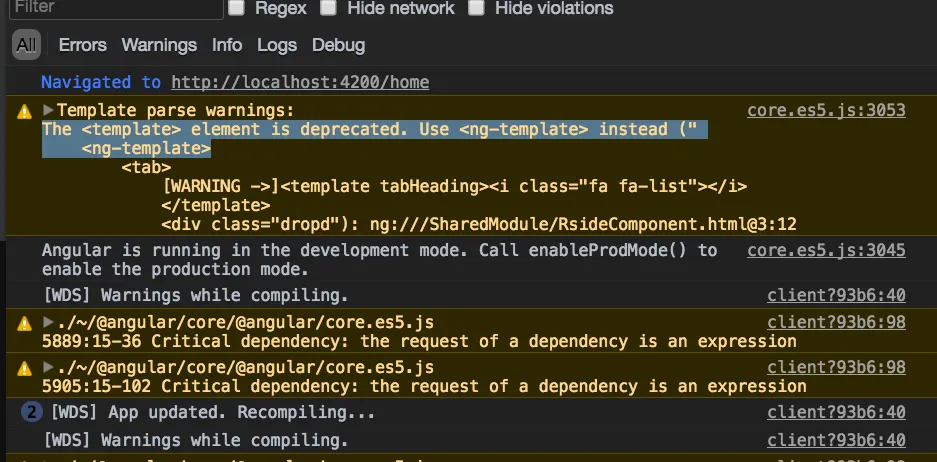Choose the Debug filter

coord(338,45)
